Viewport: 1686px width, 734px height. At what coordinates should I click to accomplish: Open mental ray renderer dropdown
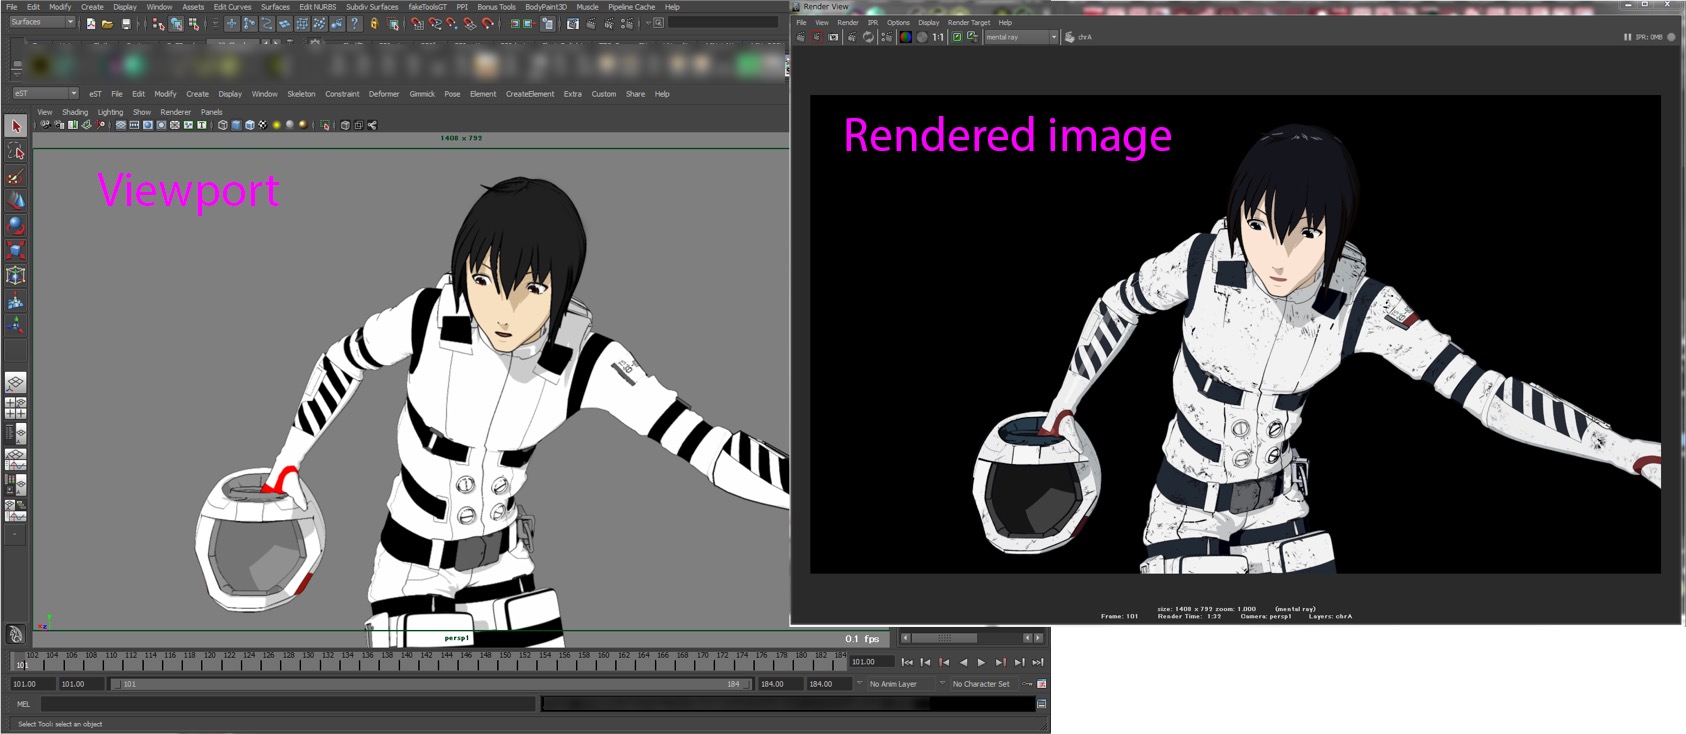click(x=1021, y=37)
